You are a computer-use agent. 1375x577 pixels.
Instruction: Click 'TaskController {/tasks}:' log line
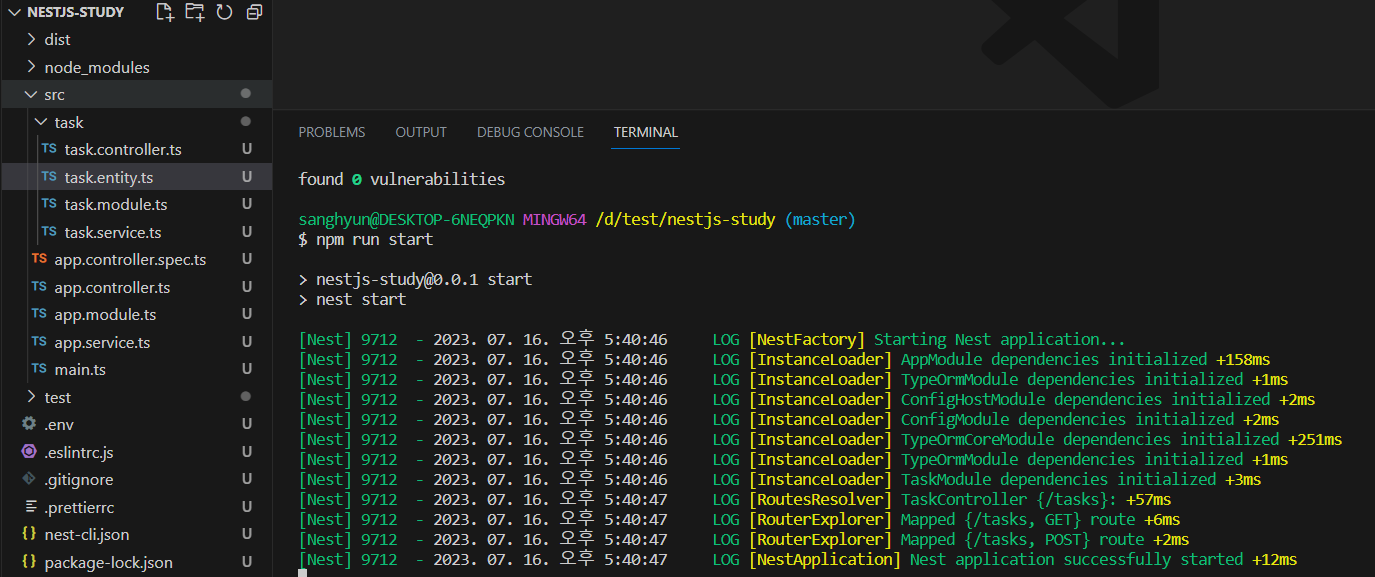point(1009,500)
